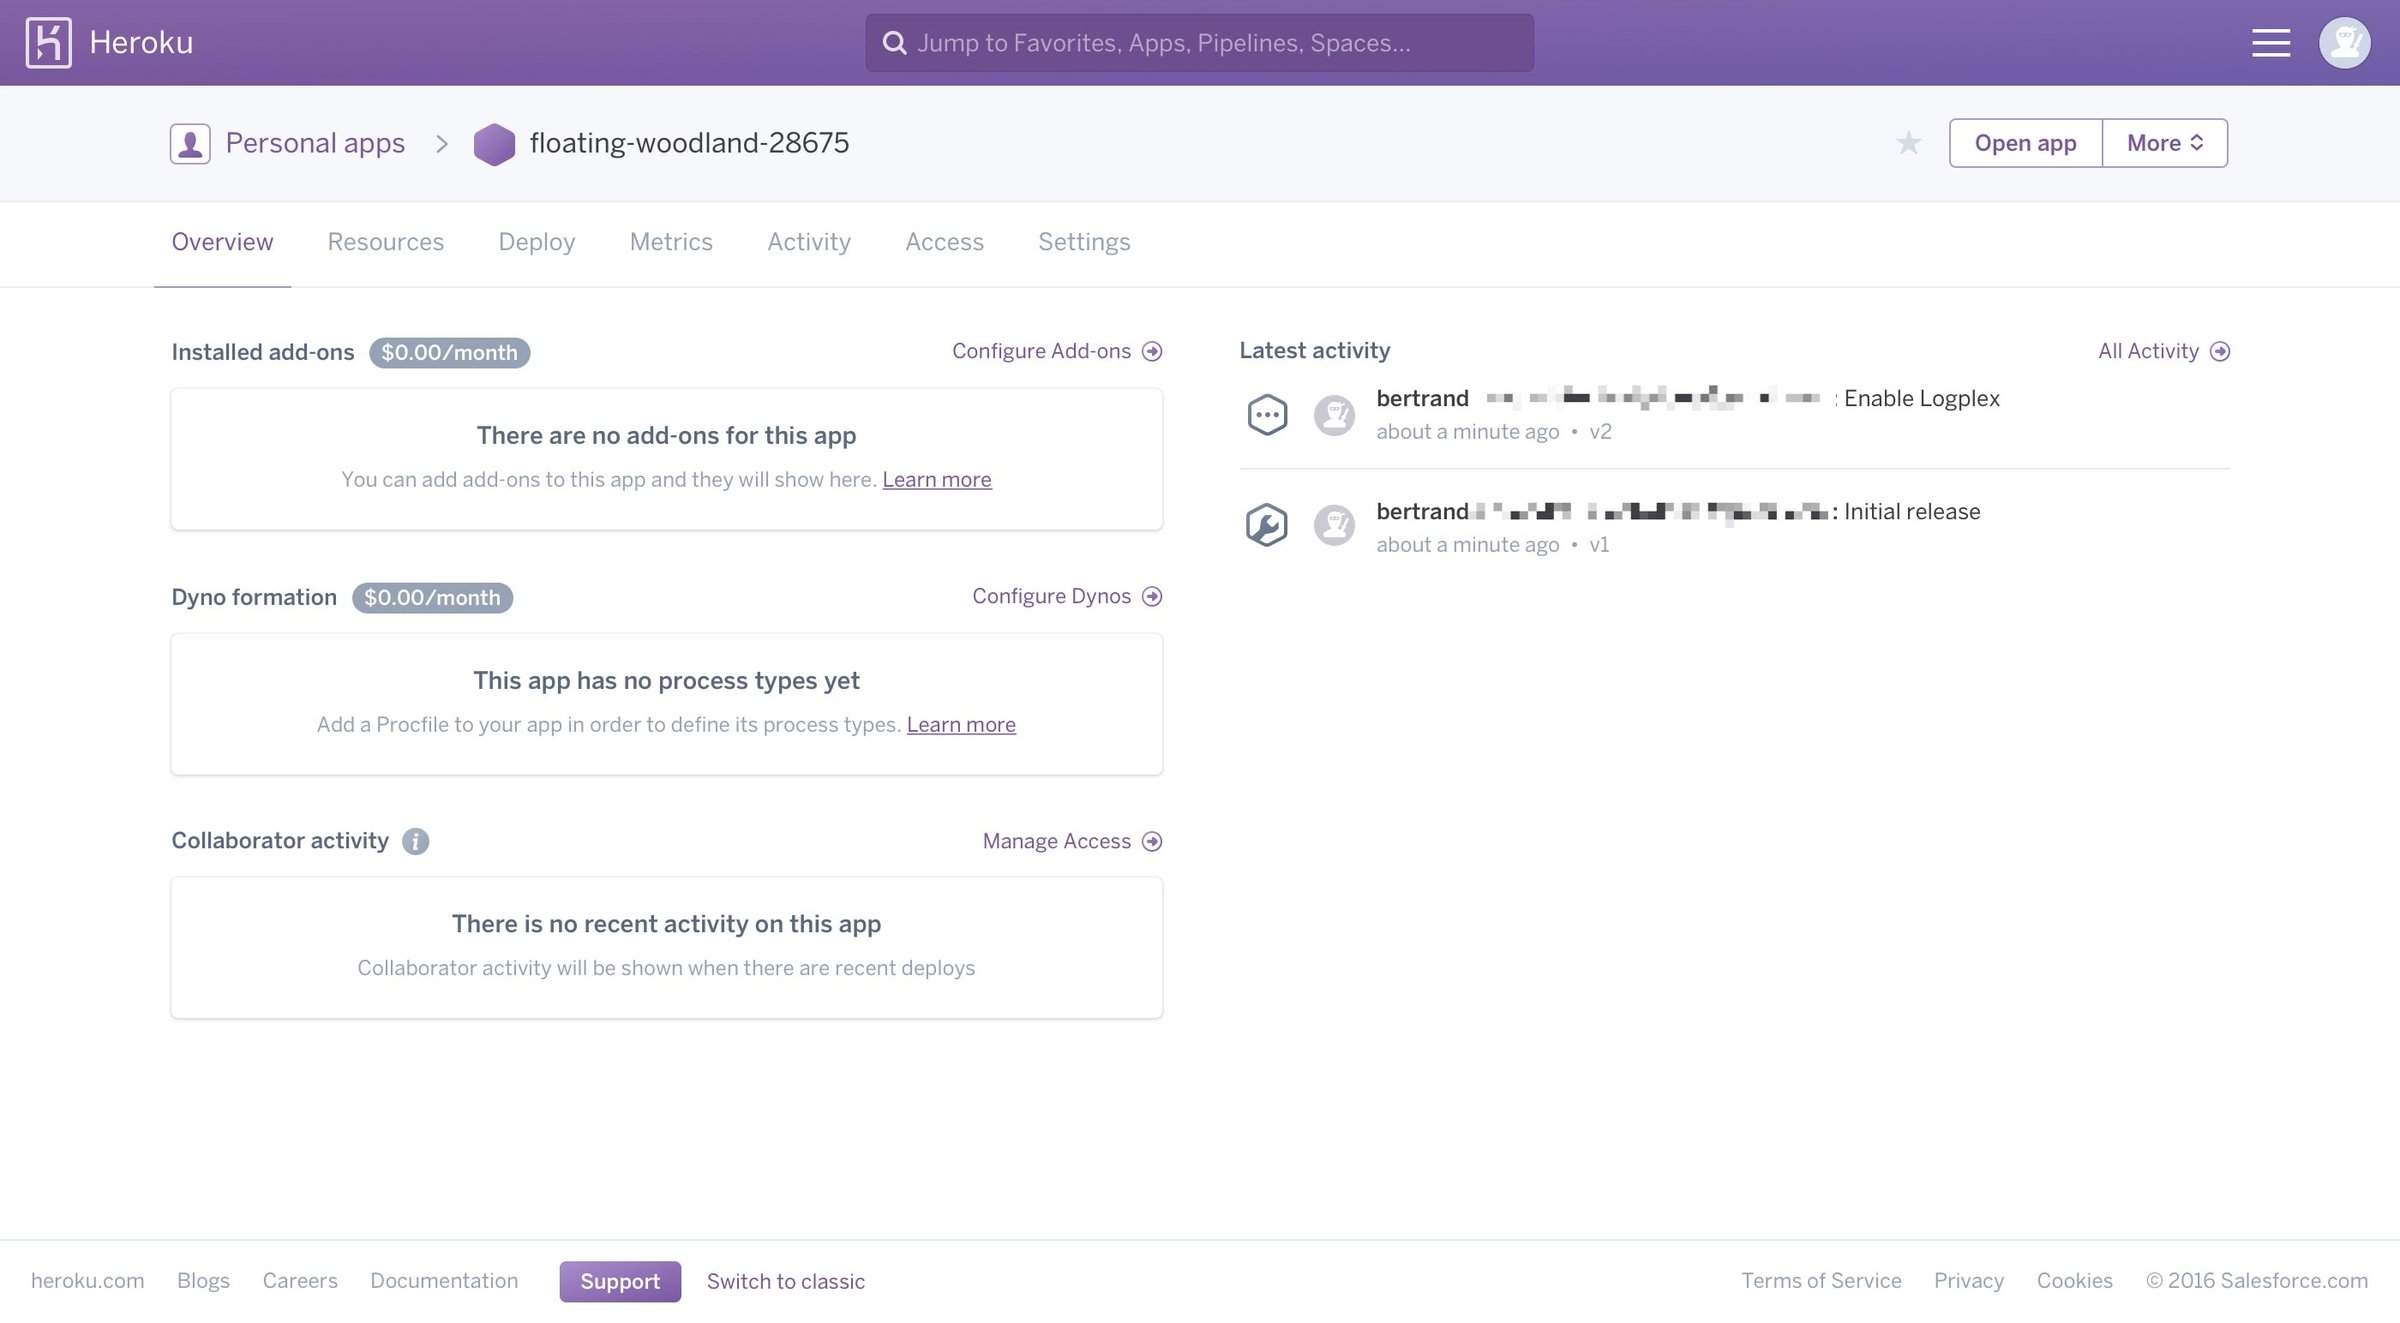Click the Enable Logplex hexagon activity icon
The width and height of the screenshot is (2400, 1323).
(x=1267, y=414)
